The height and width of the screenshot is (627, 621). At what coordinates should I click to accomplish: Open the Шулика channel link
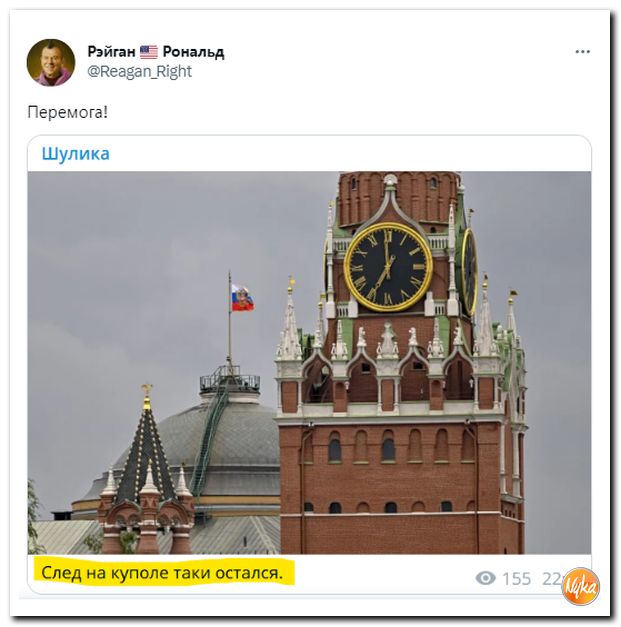pos(76,154)
